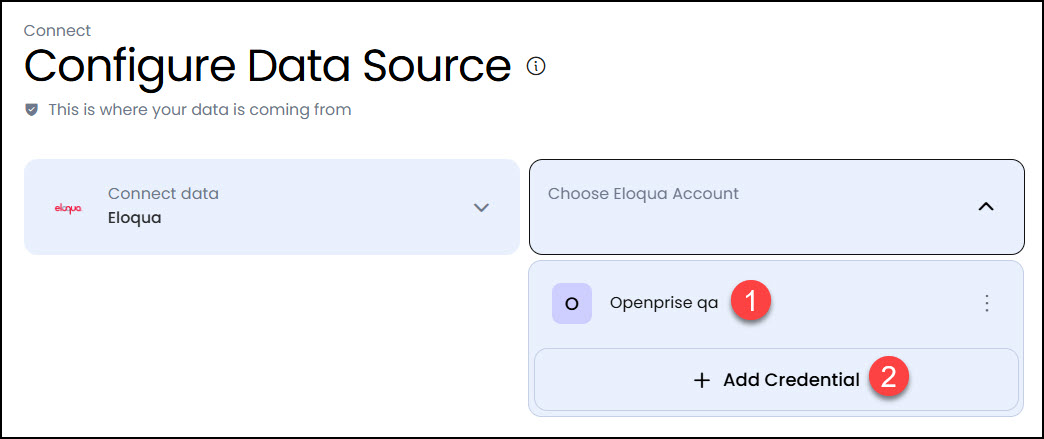This screenshot has height=439, width=1044.
Task: Click the plus icon on Add Credential
Action: 702,380
